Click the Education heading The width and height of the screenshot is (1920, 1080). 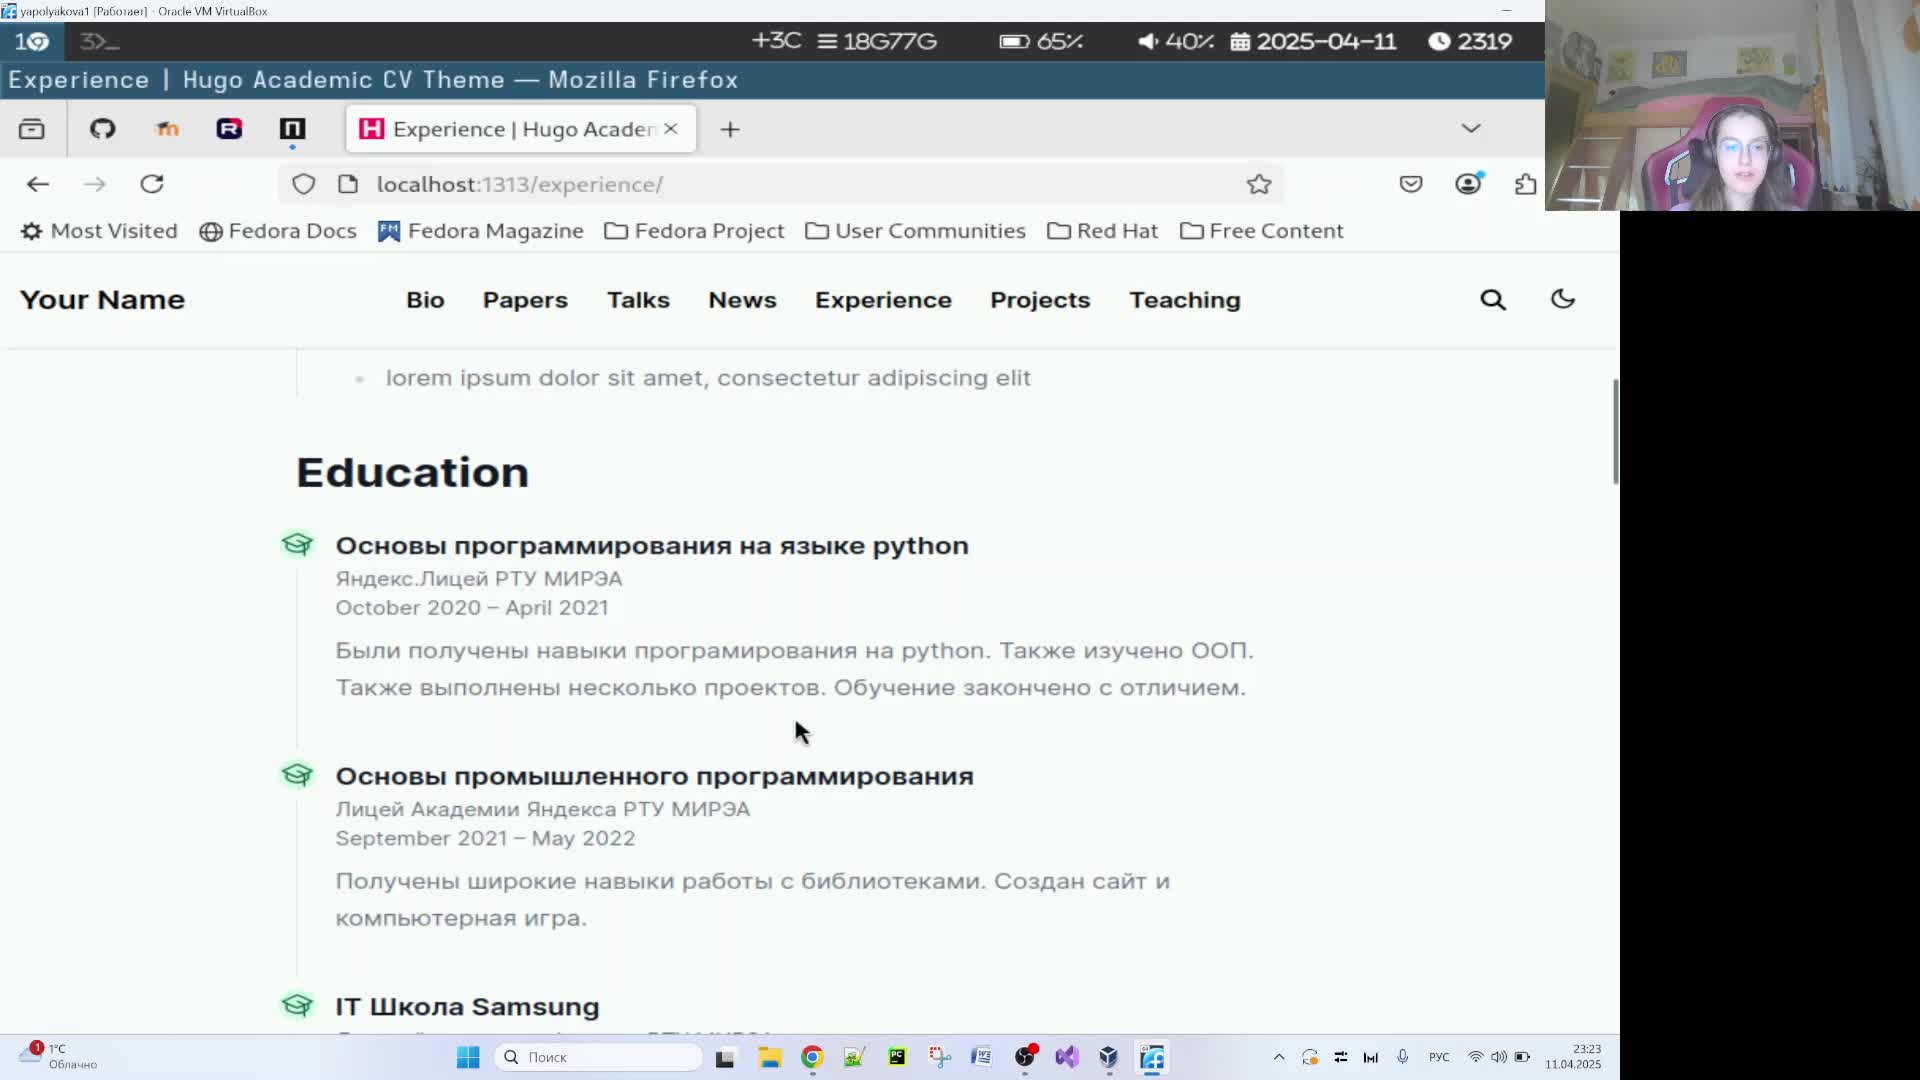[412, 472]
